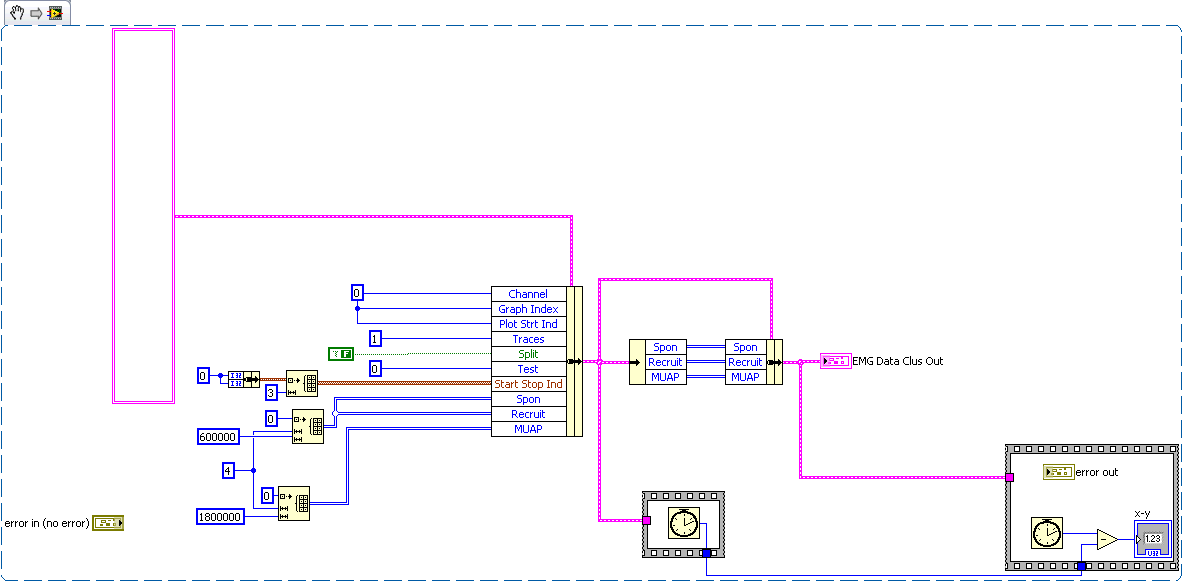Click the EMG Data Clus Out label
This screenshot has height=582, width=1183.
898,362
